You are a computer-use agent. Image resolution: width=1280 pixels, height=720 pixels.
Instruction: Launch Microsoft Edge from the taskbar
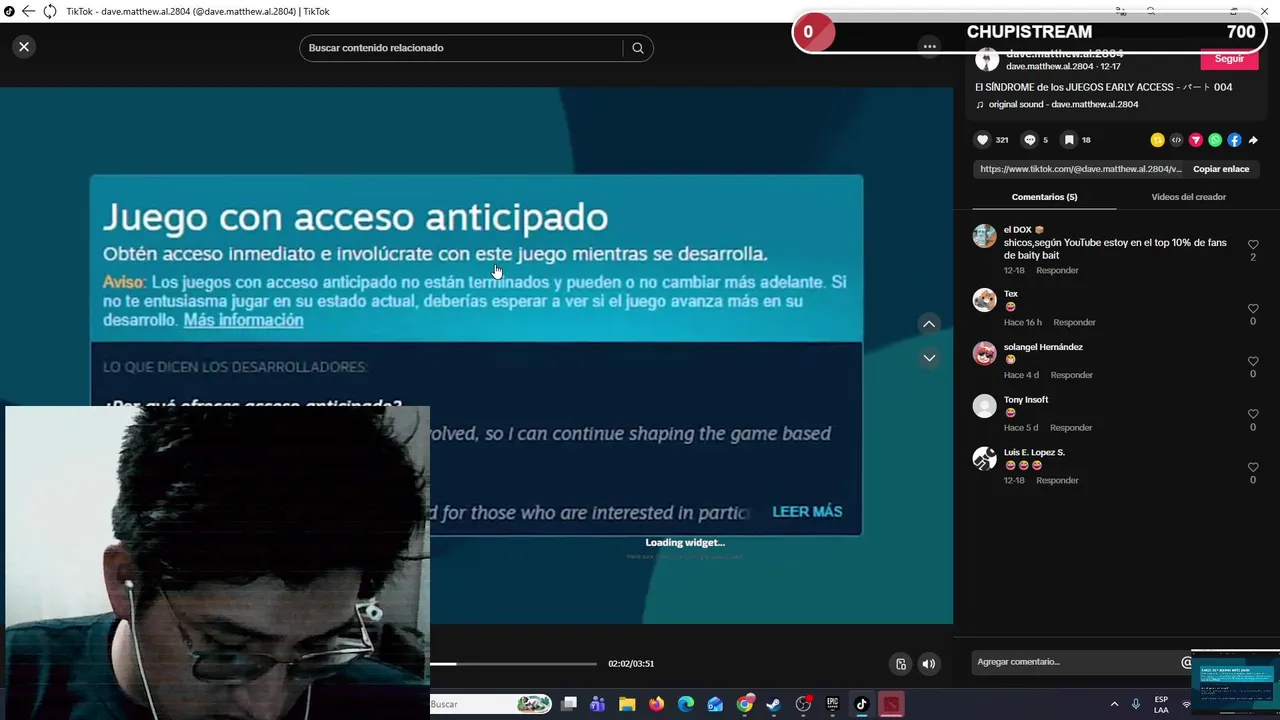(x=686, y=704)
